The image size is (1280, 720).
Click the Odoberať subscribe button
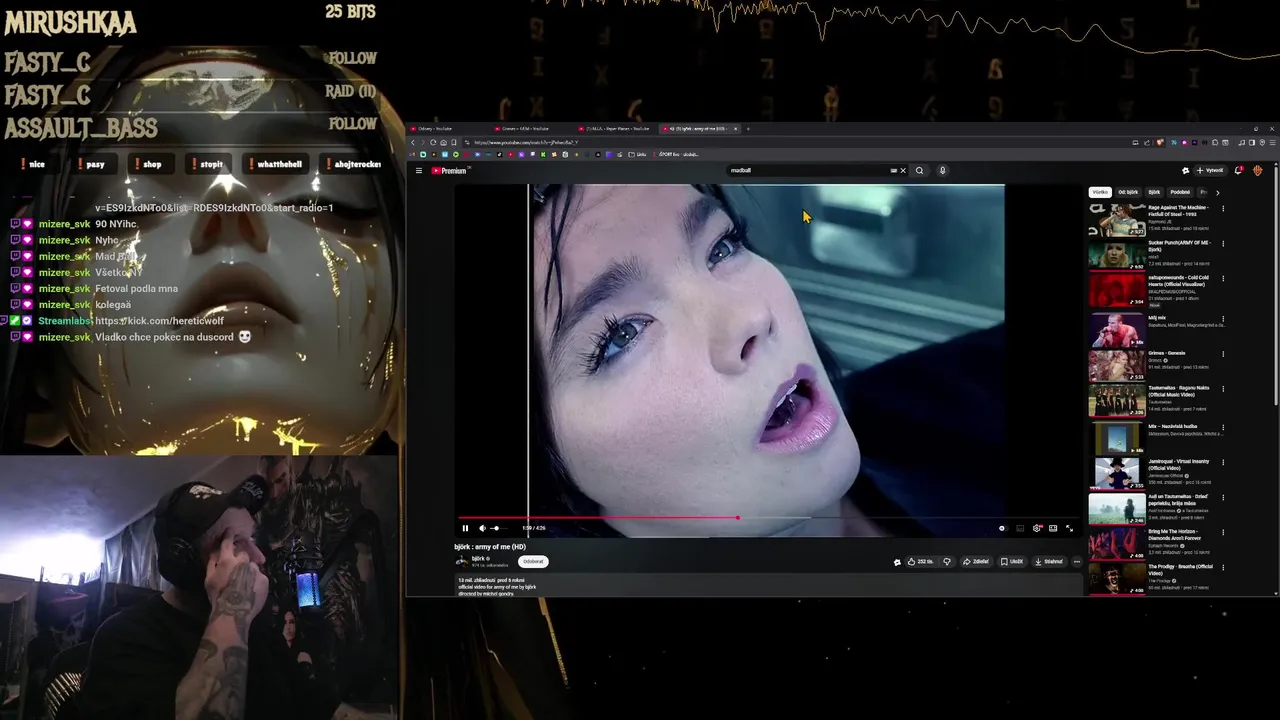[x=533, y=561]
